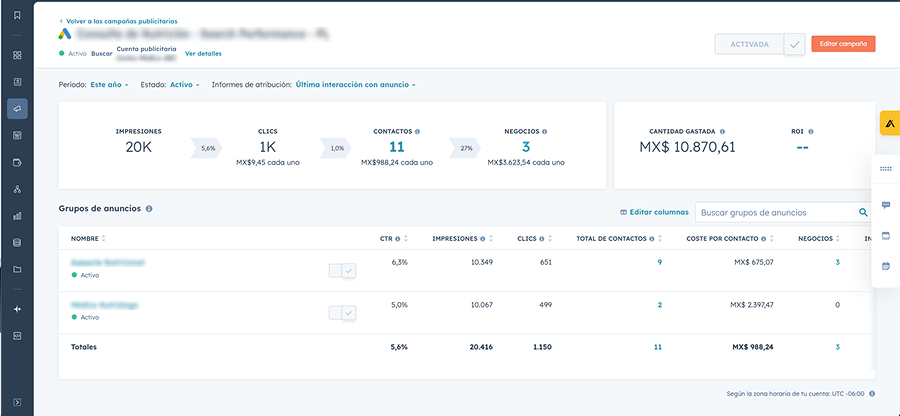Click the 'Editar campaña' button
Viewport: 900px width, 416px height.
click(843, 44)
